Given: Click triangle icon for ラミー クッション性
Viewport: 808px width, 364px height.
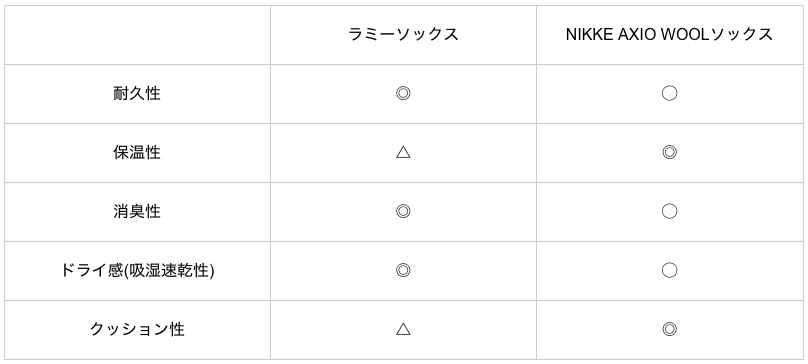Looking at the screenshot, I should point(403,329).
